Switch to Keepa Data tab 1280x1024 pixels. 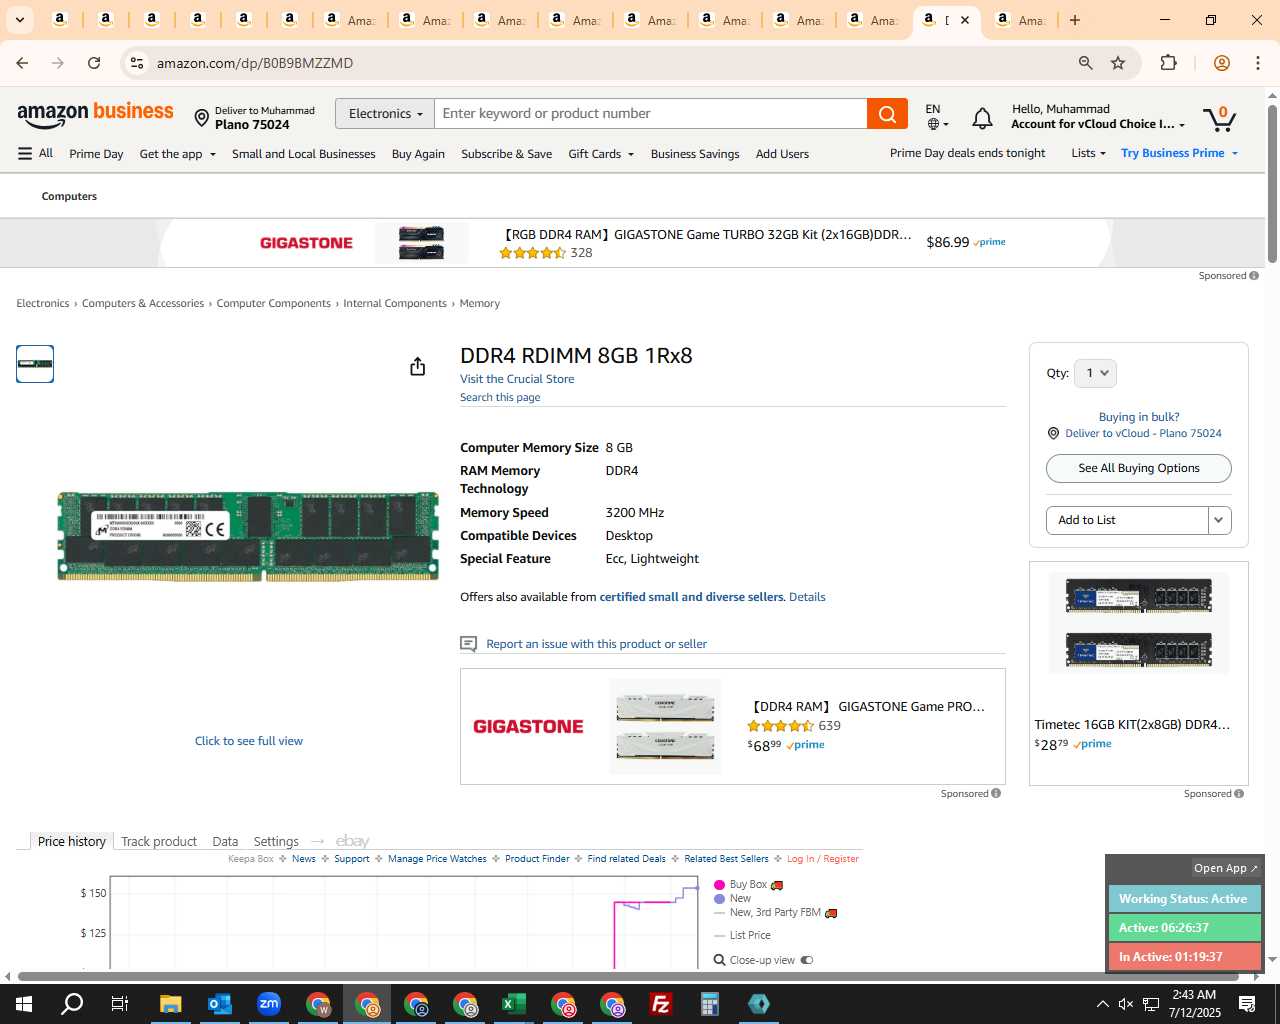click(225, 841)
